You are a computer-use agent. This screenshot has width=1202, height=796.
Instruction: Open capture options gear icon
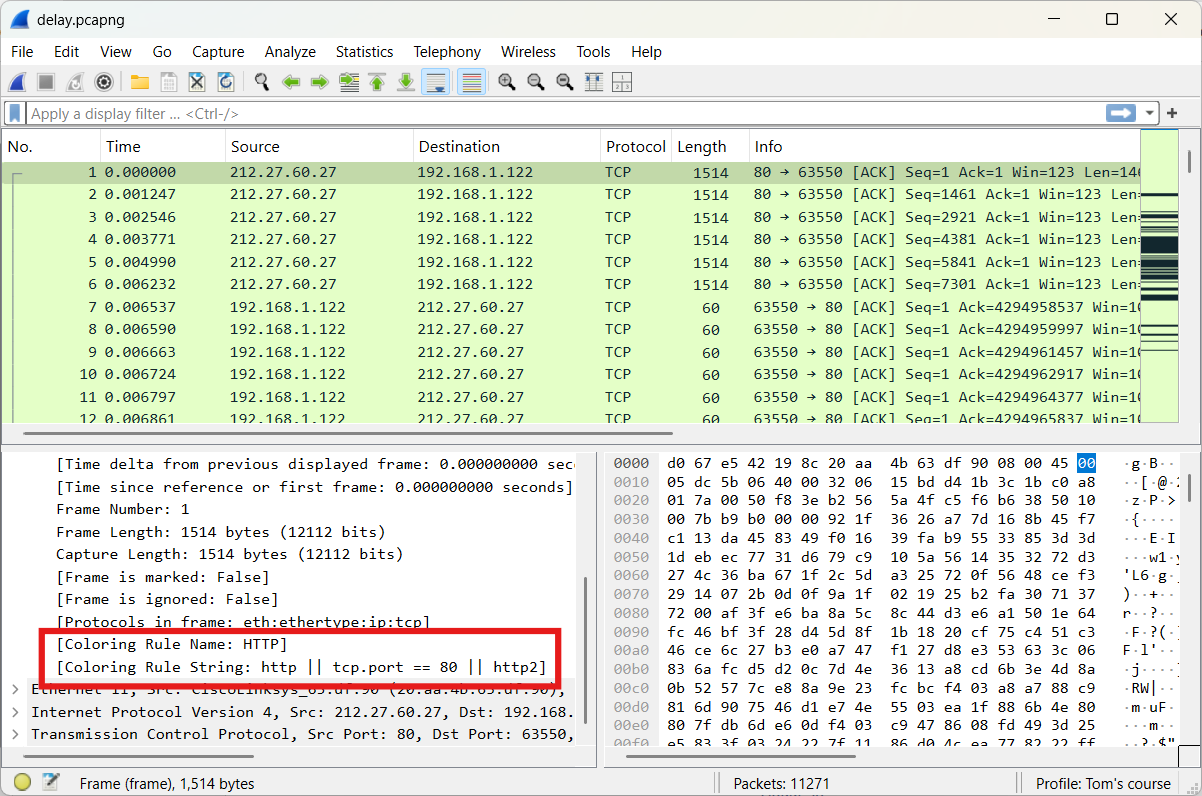103,82
